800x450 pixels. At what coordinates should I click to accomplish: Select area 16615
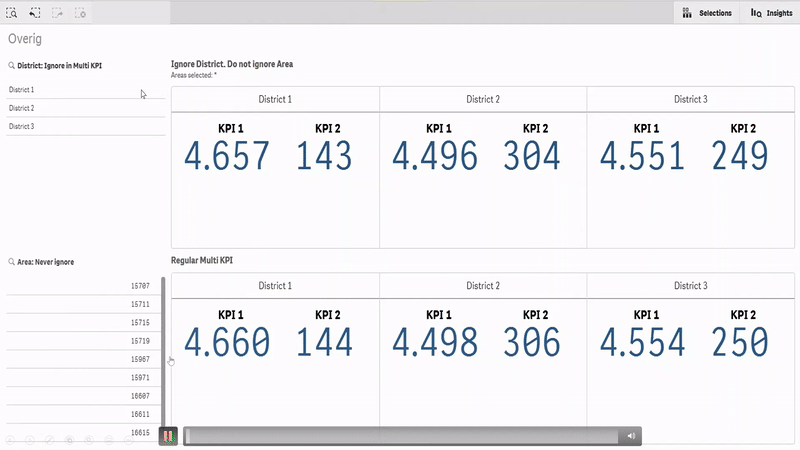pyautogui.click(x=83, y=433)
